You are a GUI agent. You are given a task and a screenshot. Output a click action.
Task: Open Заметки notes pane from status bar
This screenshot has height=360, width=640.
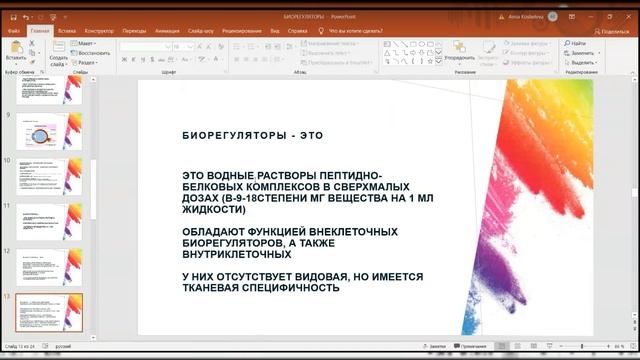(435, 346)
